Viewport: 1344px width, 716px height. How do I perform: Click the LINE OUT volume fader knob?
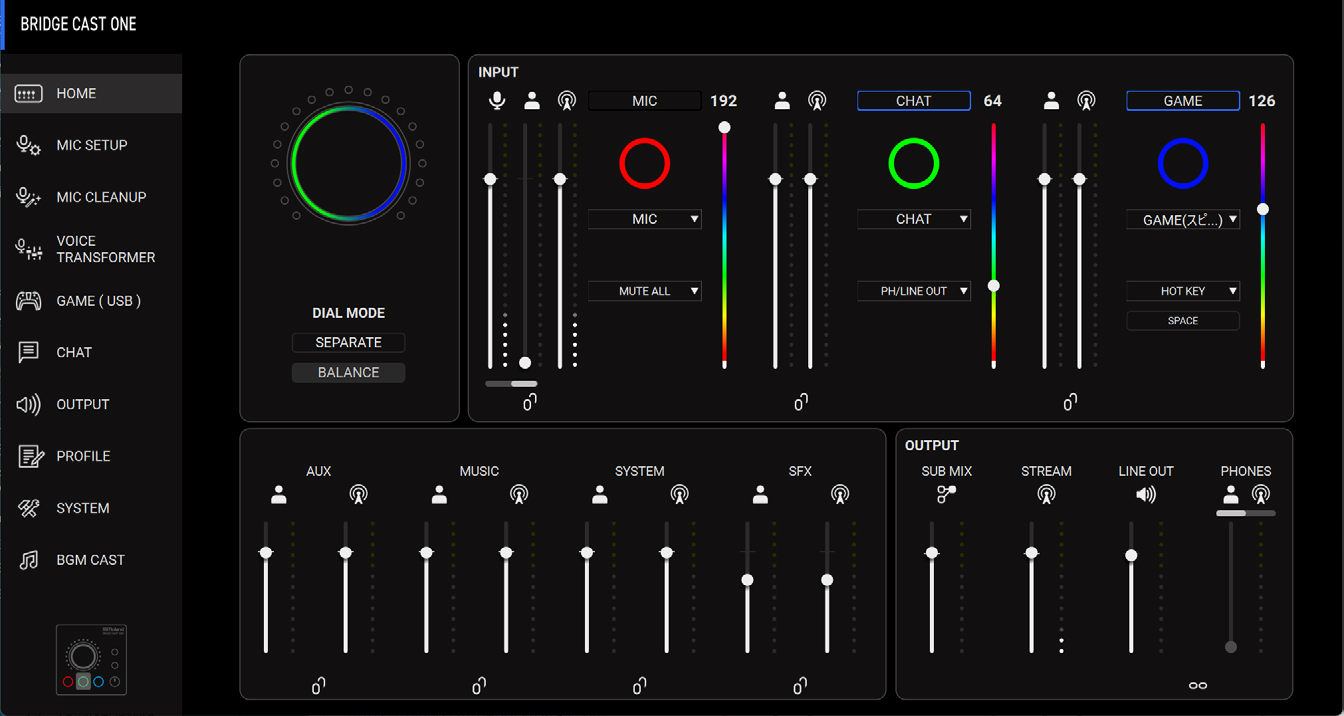click(x=1131, y=555)
